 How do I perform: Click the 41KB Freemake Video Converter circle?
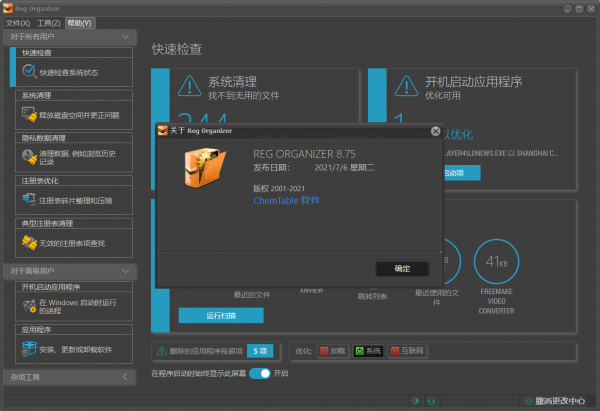pos(496,261)
